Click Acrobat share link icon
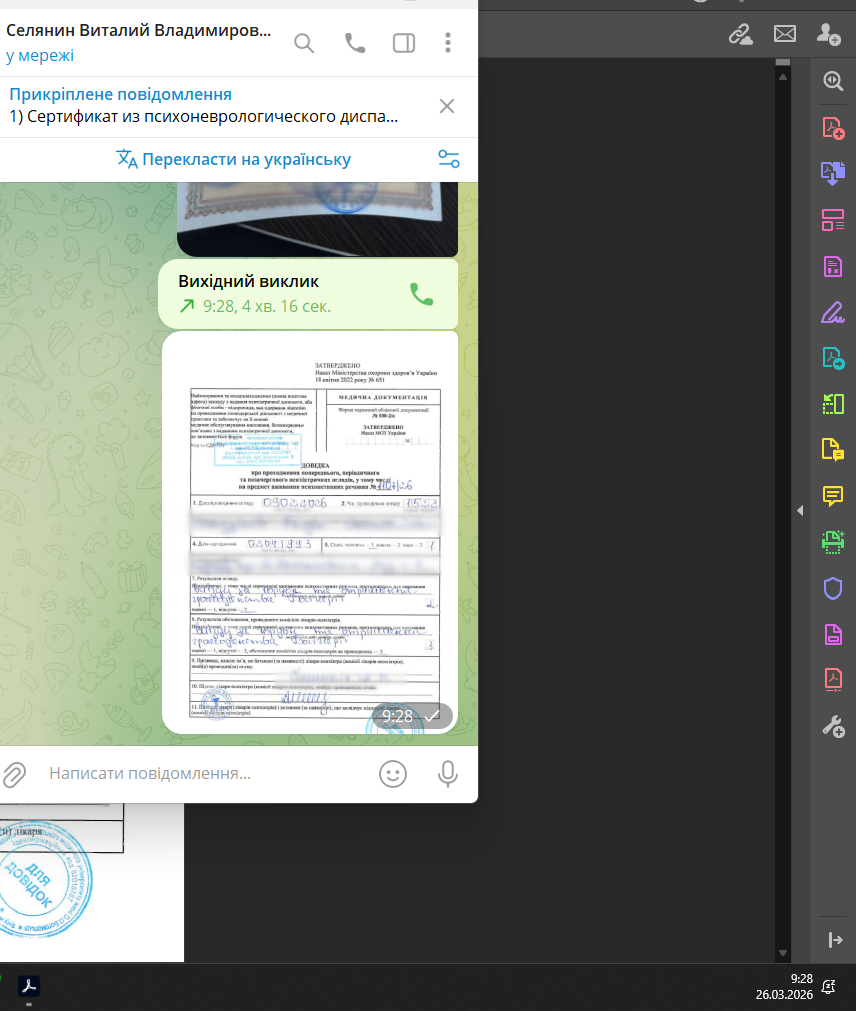This screenshot has height=1011, width=856. 741,34
